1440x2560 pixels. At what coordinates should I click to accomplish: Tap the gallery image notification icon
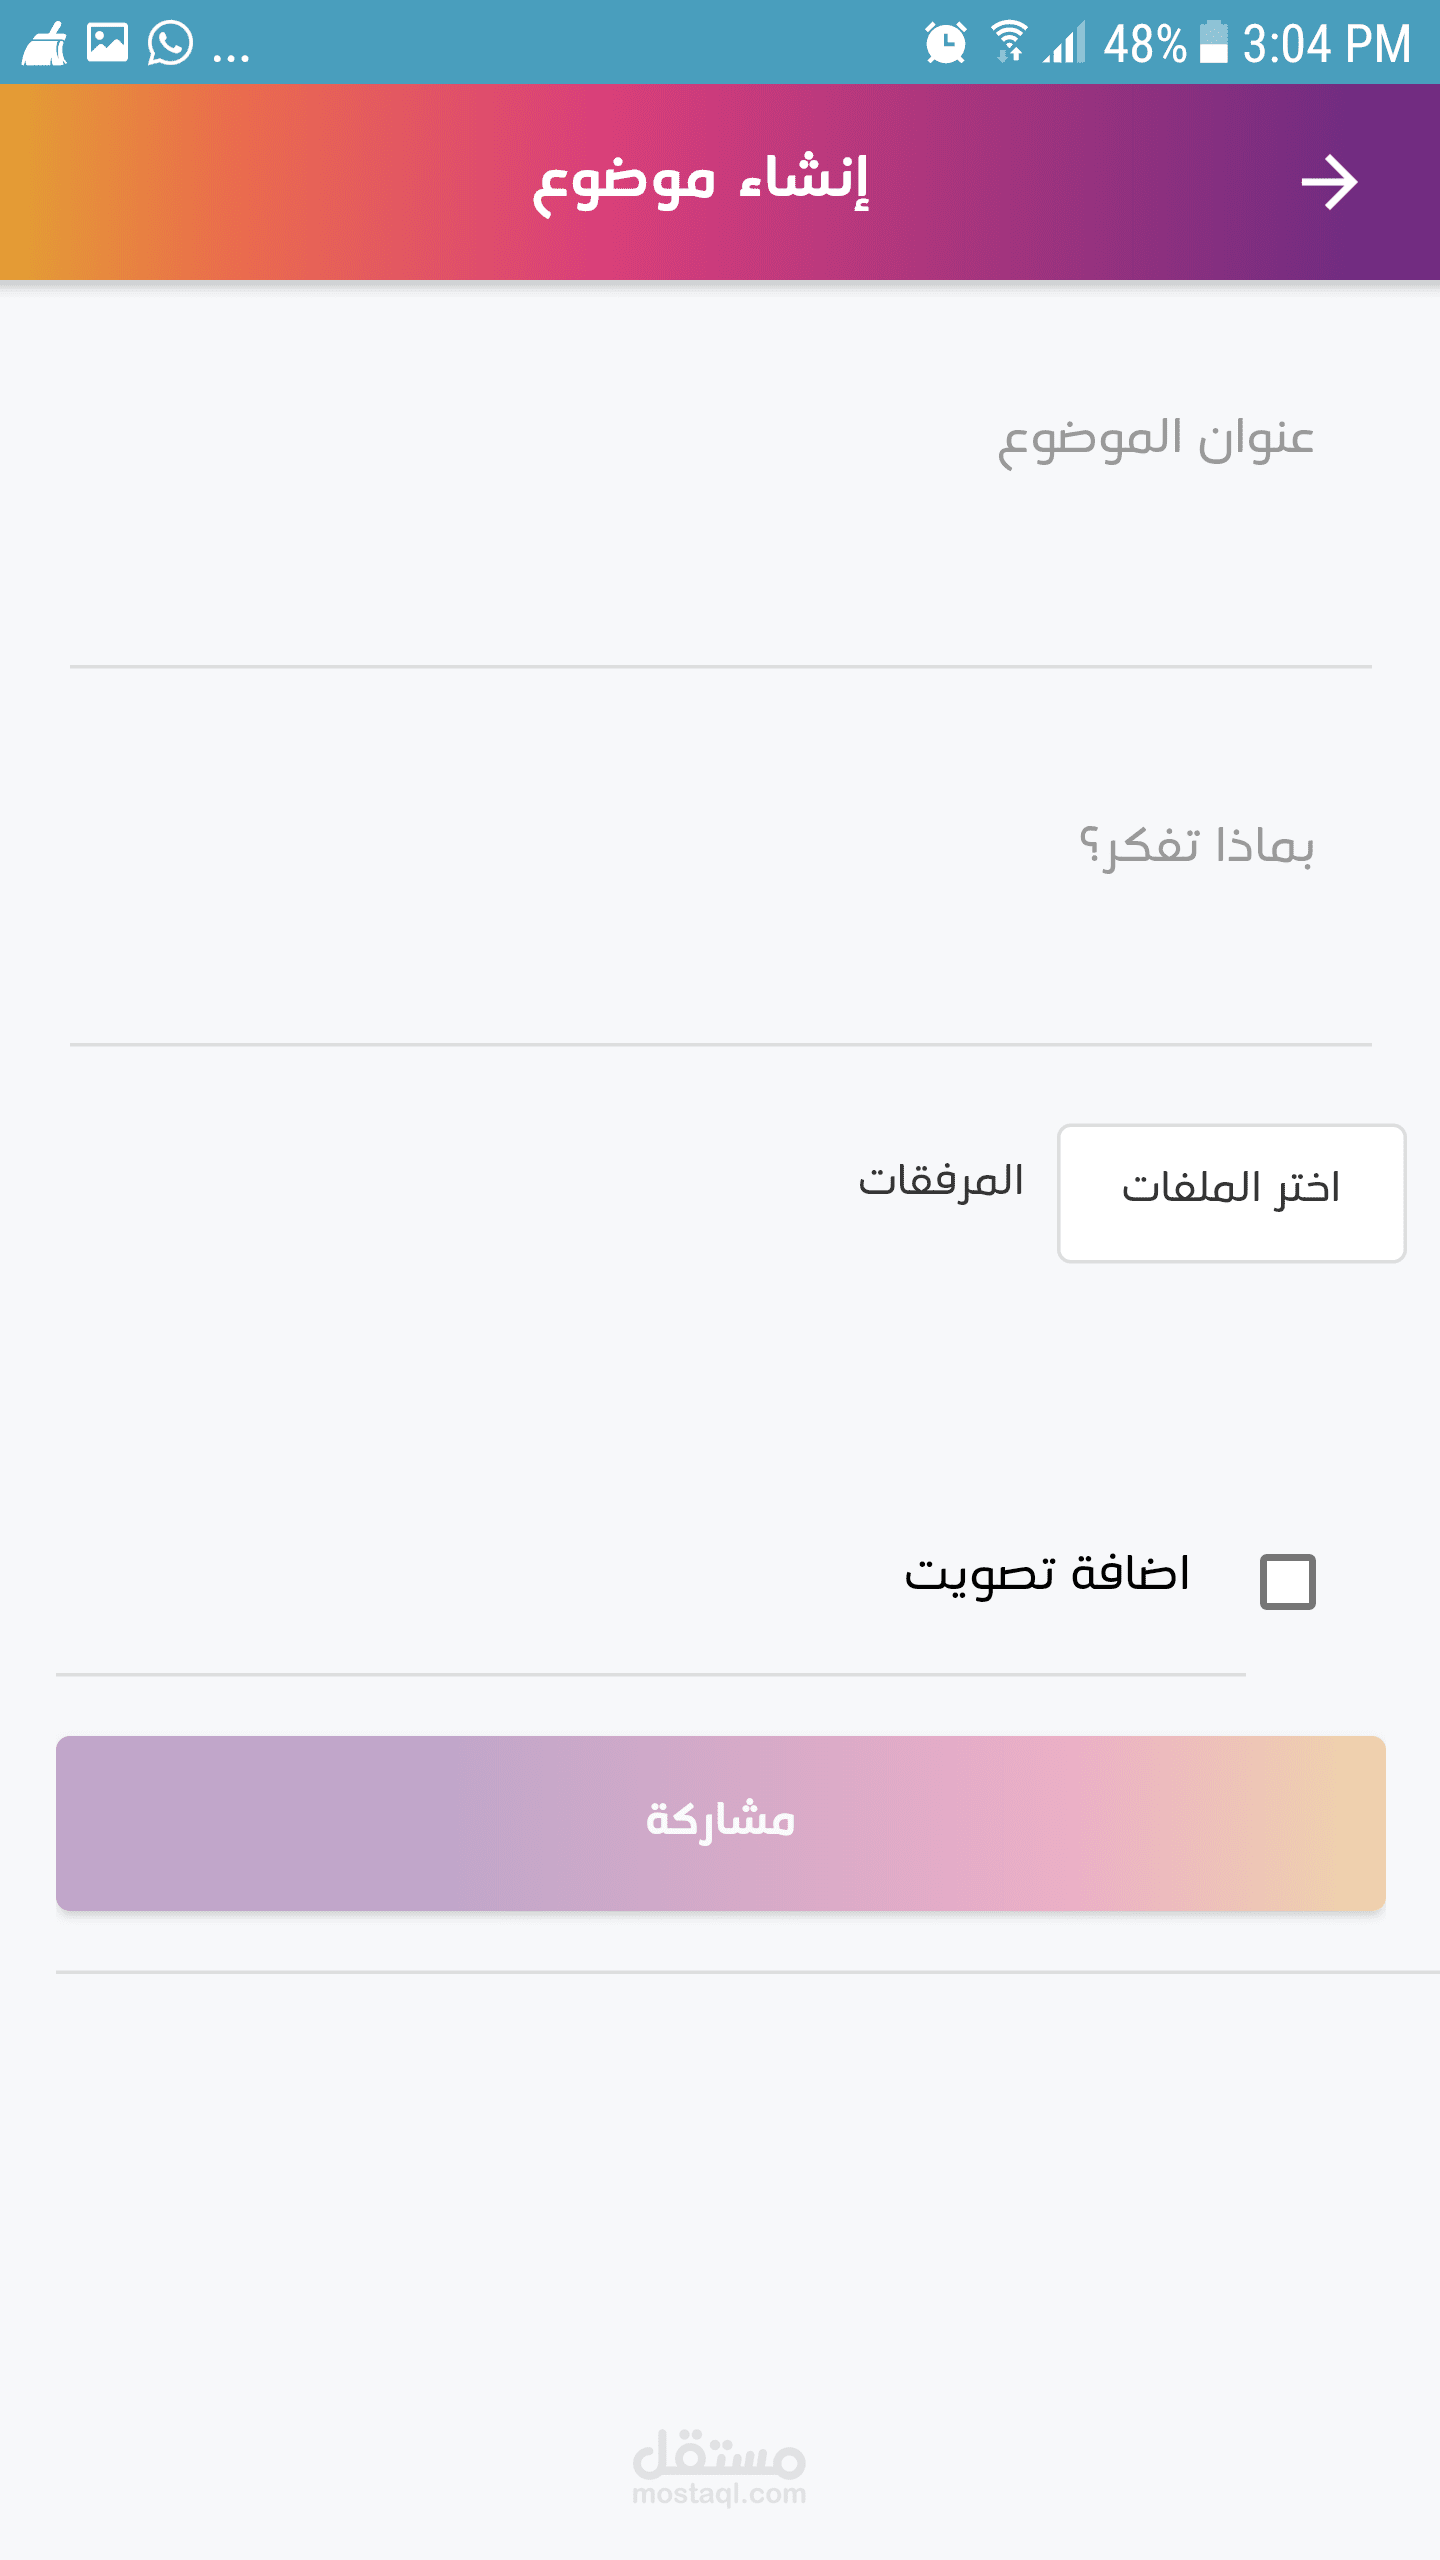pos(107,43)
